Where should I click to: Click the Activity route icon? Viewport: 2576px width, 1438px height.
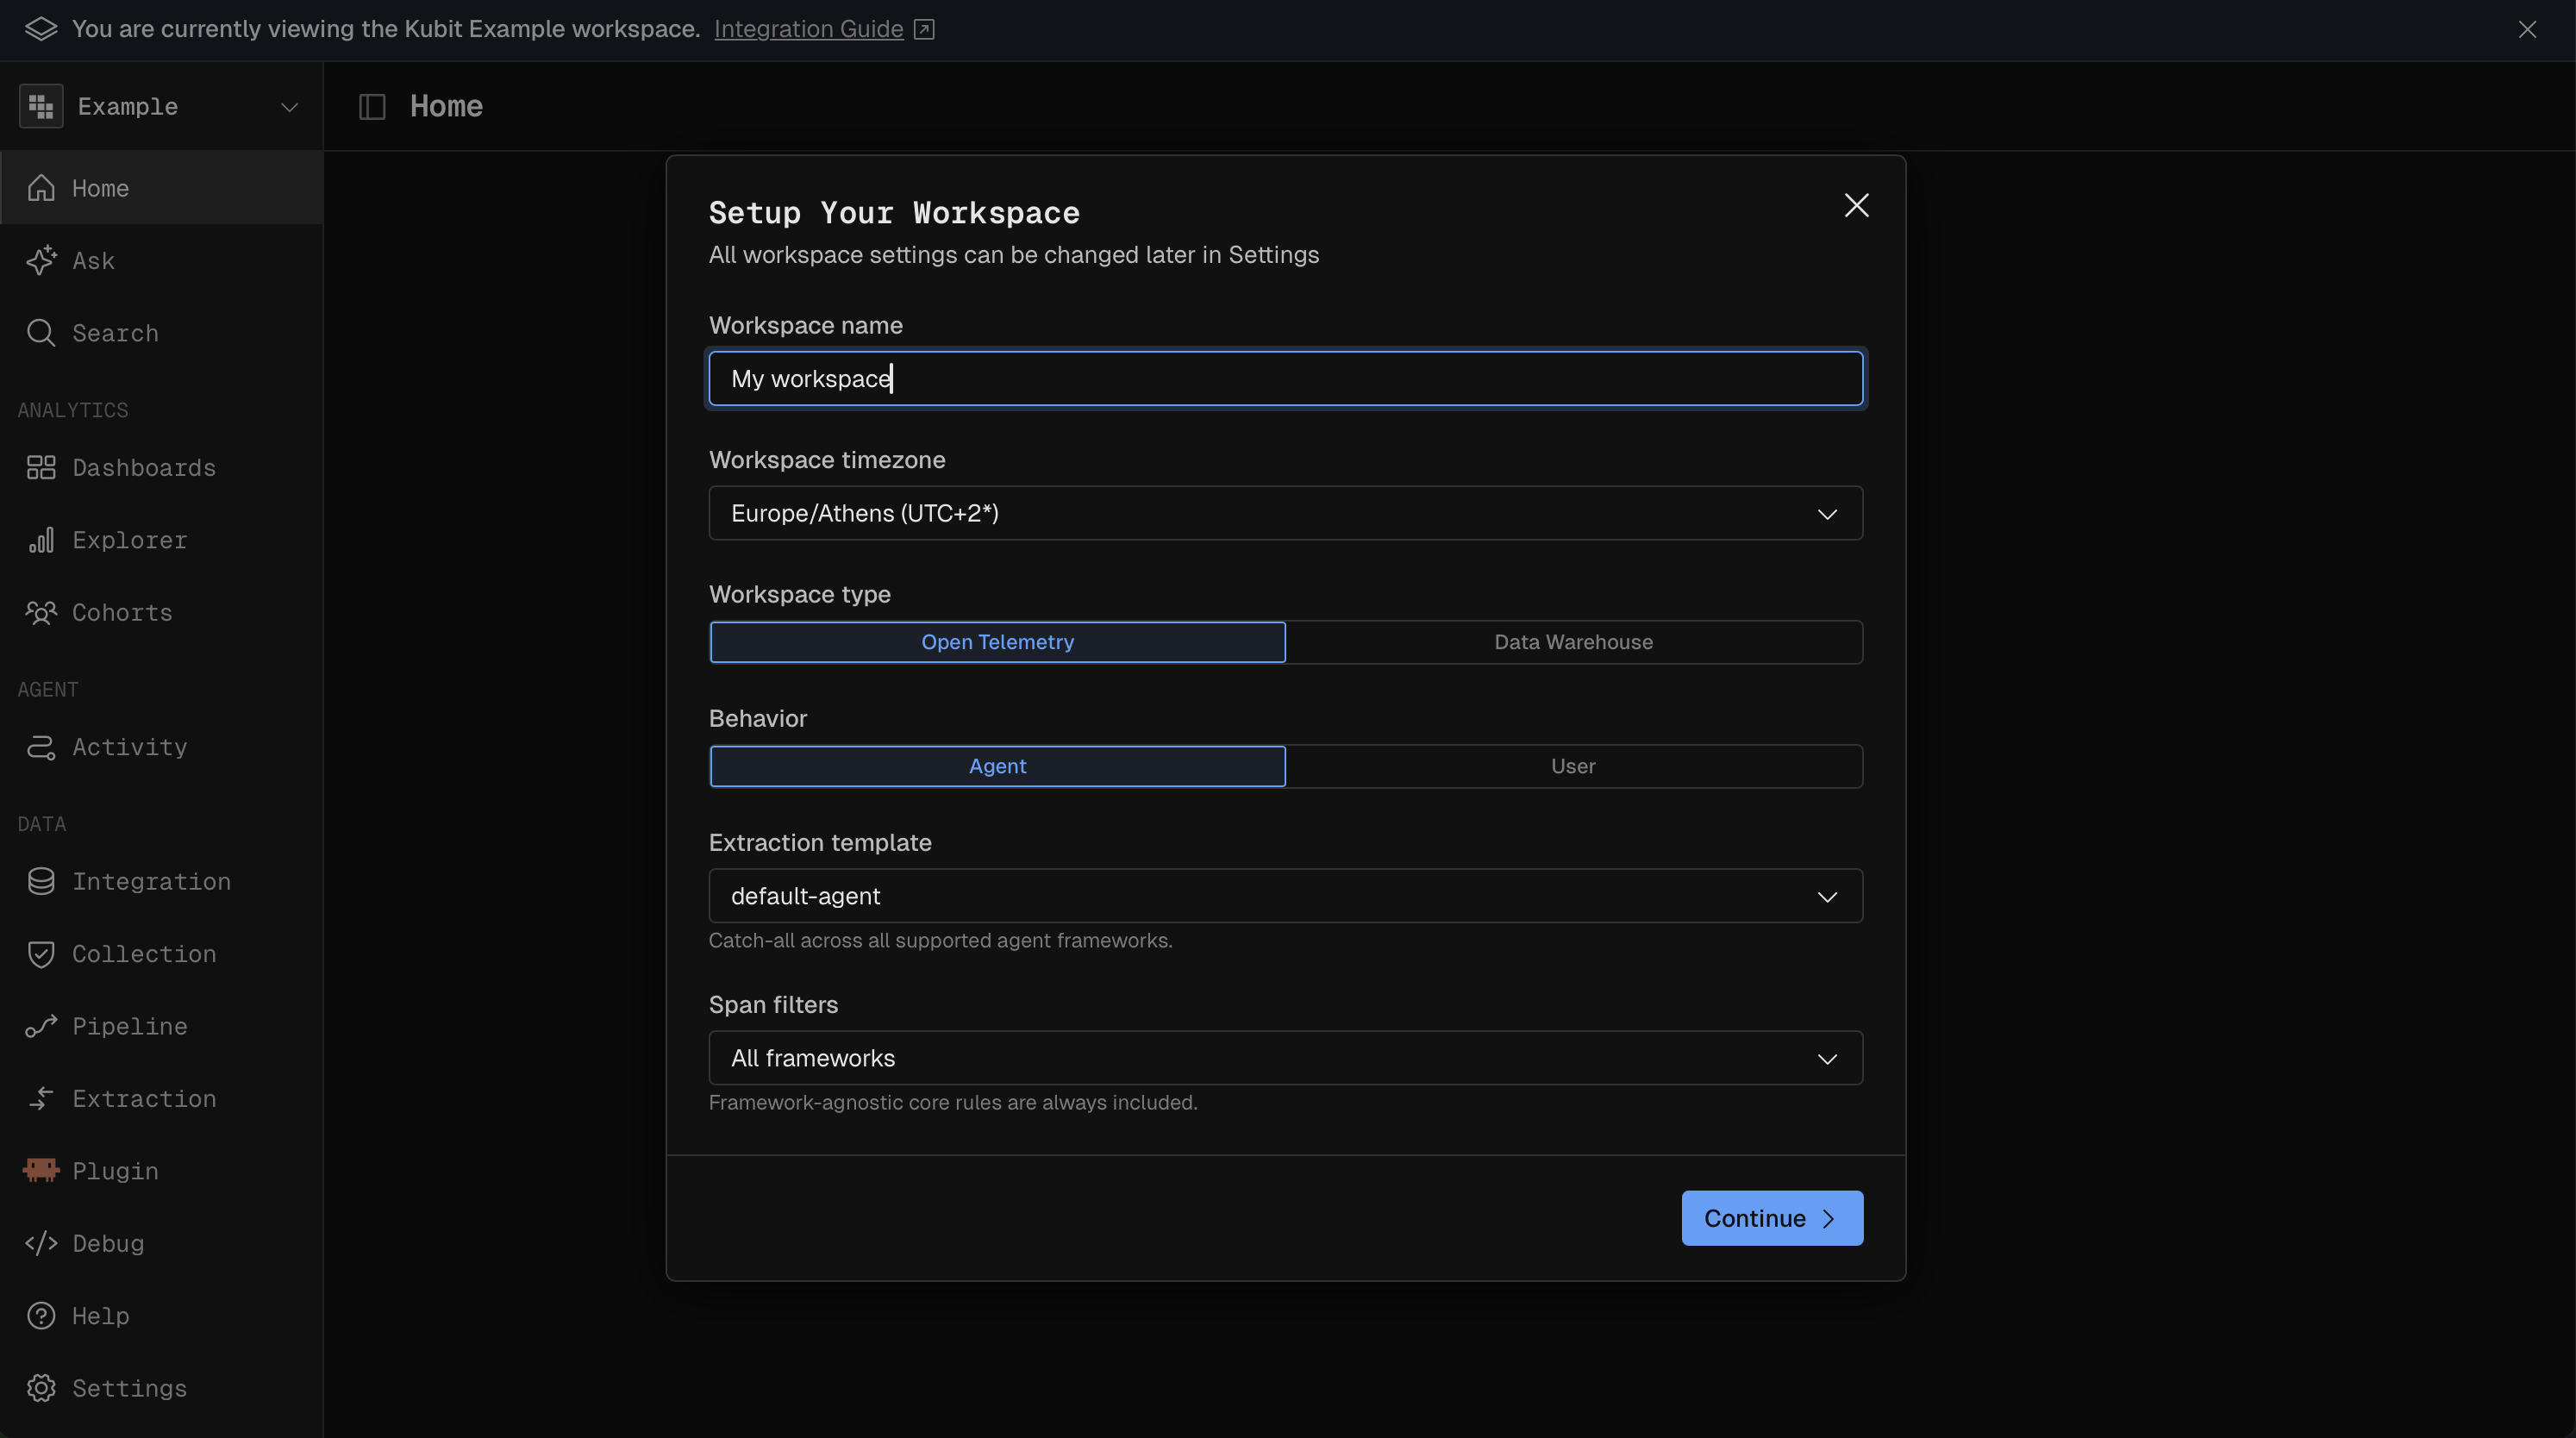click(x=41, y=747)
